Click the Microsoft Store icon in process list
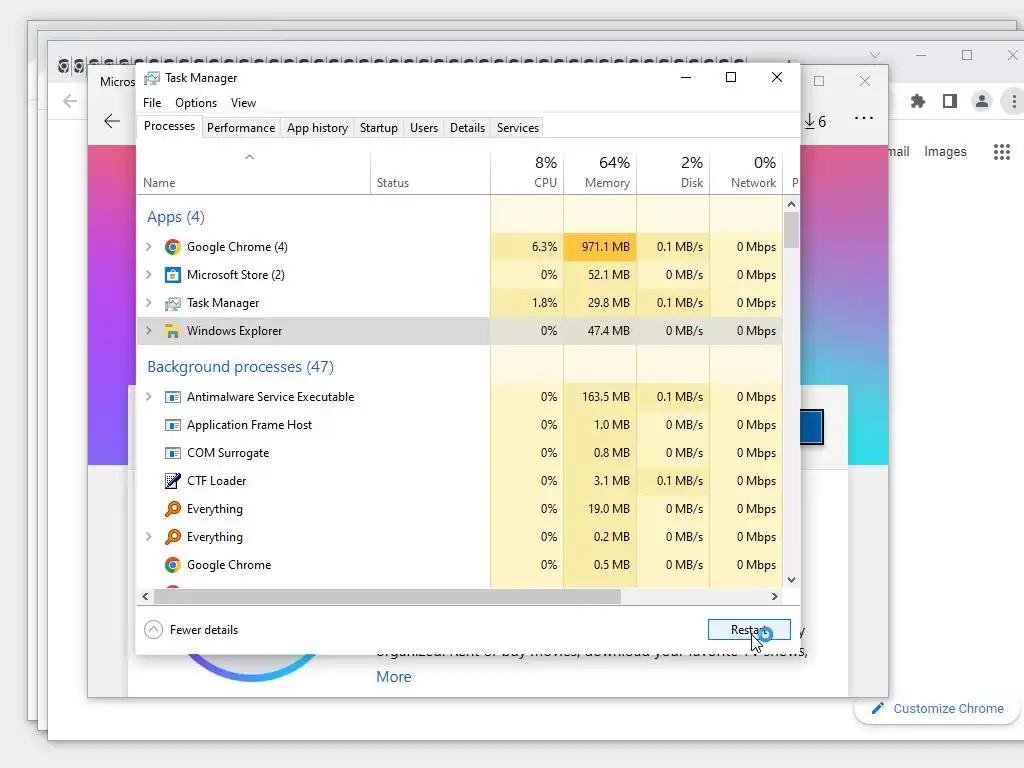Viewport: 1024px width, 768px height. click(172, 275)
